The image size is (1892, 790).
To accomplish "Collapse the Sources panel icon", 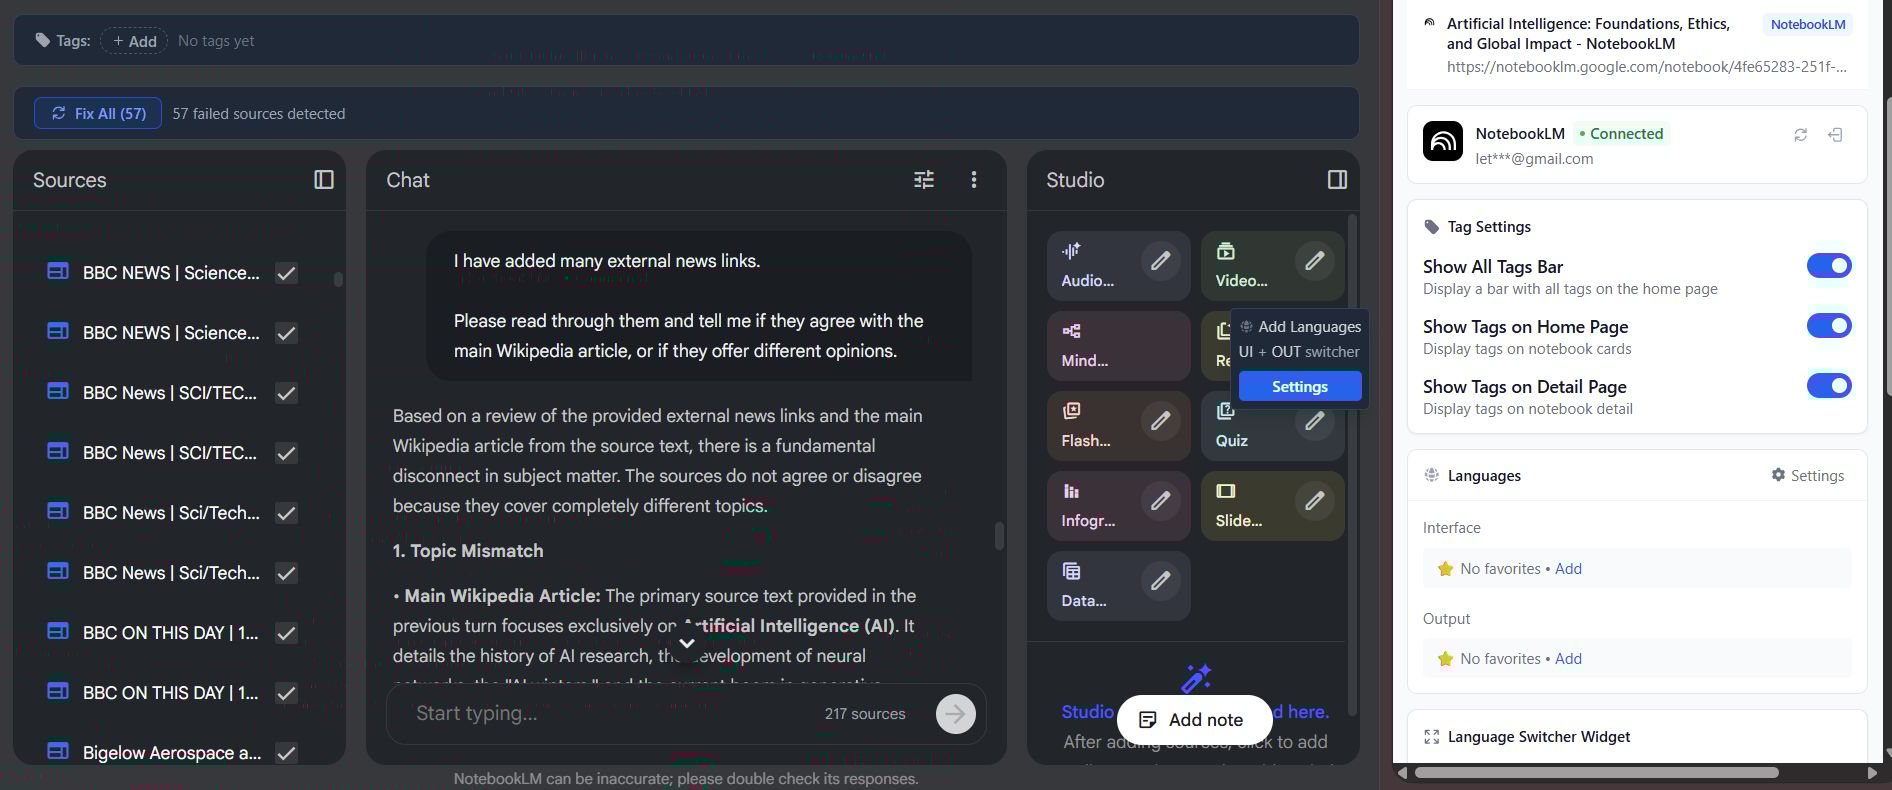I will point(324,180).
